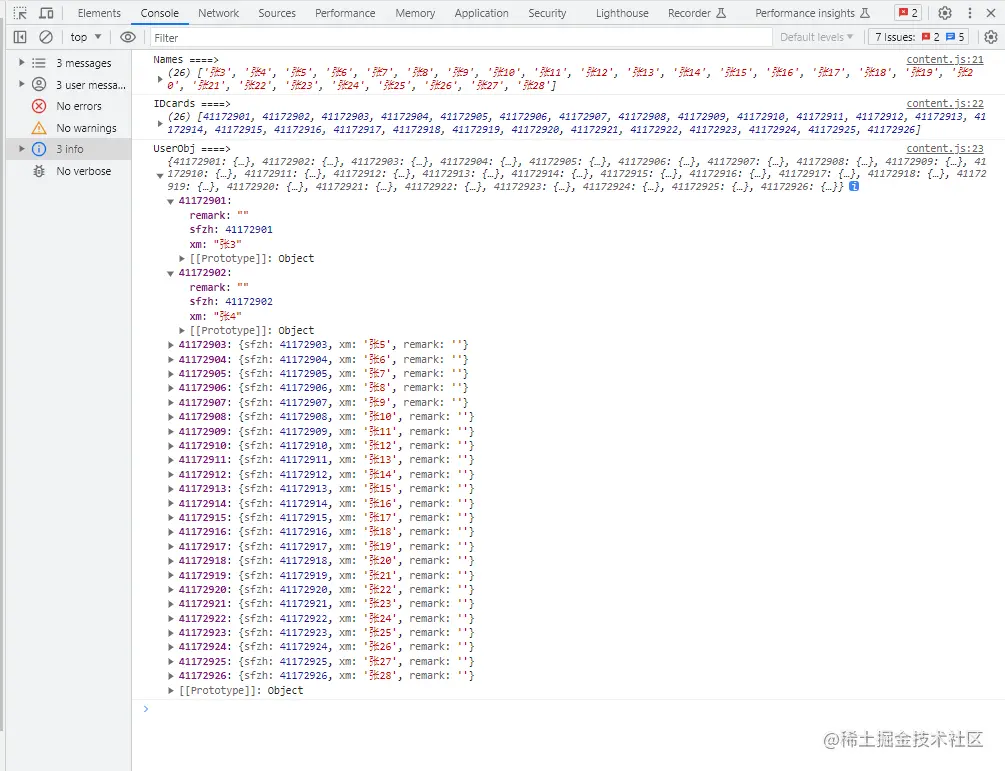Open the Application tab
The width and height of the screenshot is (1005, 771).
pyautogui.click(x=481, y=13)
